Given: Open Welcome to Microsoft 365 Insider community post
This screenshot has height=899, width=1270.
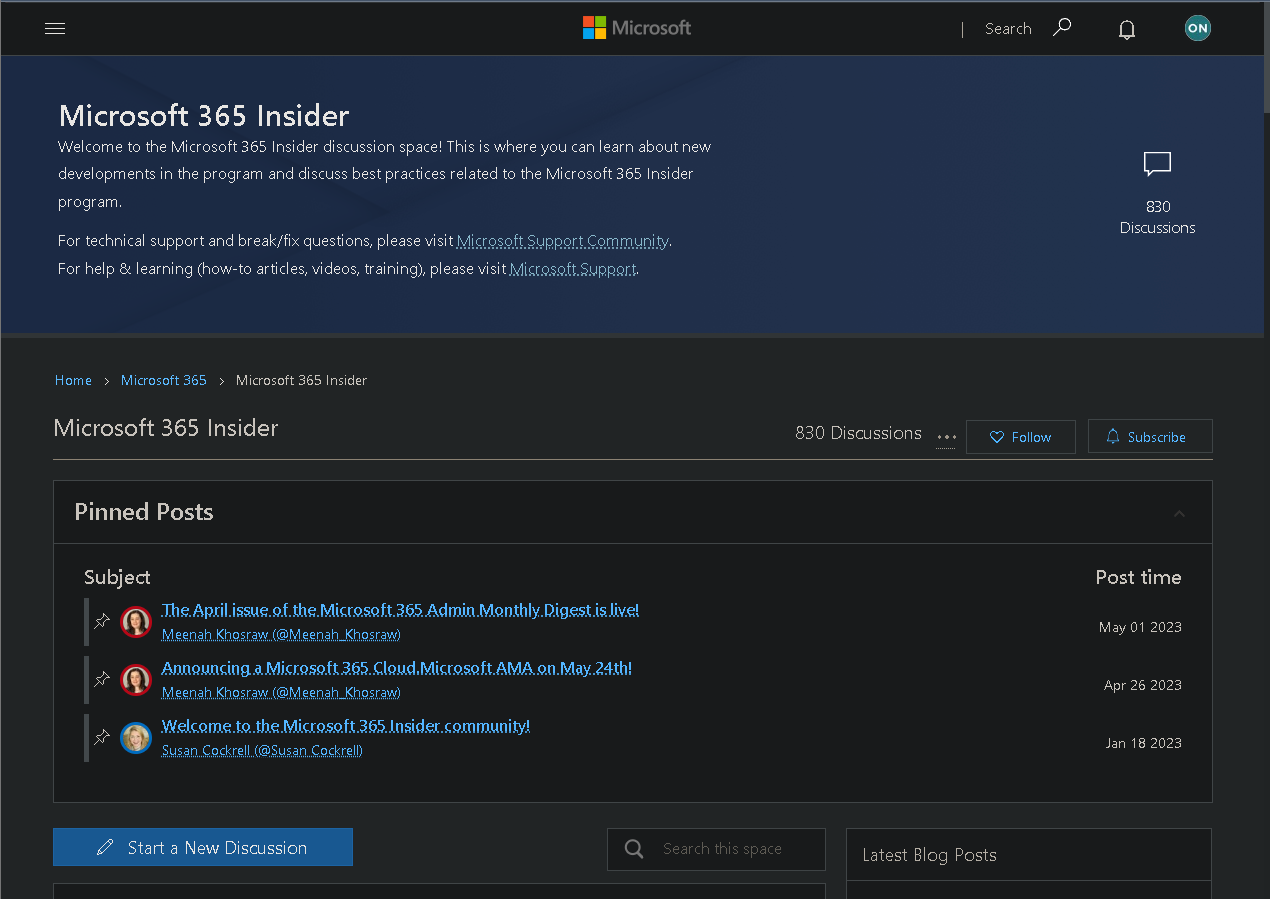Looking at the screenshot, I should click(346, 726).
